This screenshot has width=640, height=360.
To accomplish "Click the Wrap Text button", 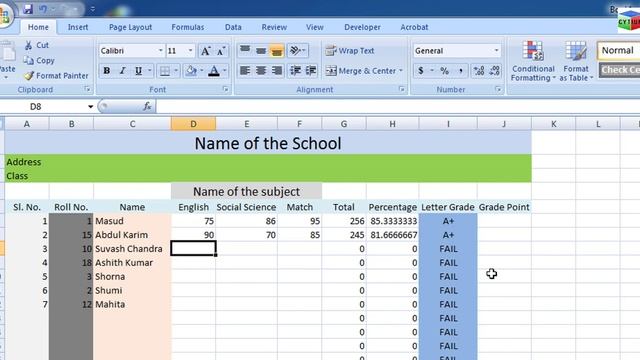I will (350, 51).
